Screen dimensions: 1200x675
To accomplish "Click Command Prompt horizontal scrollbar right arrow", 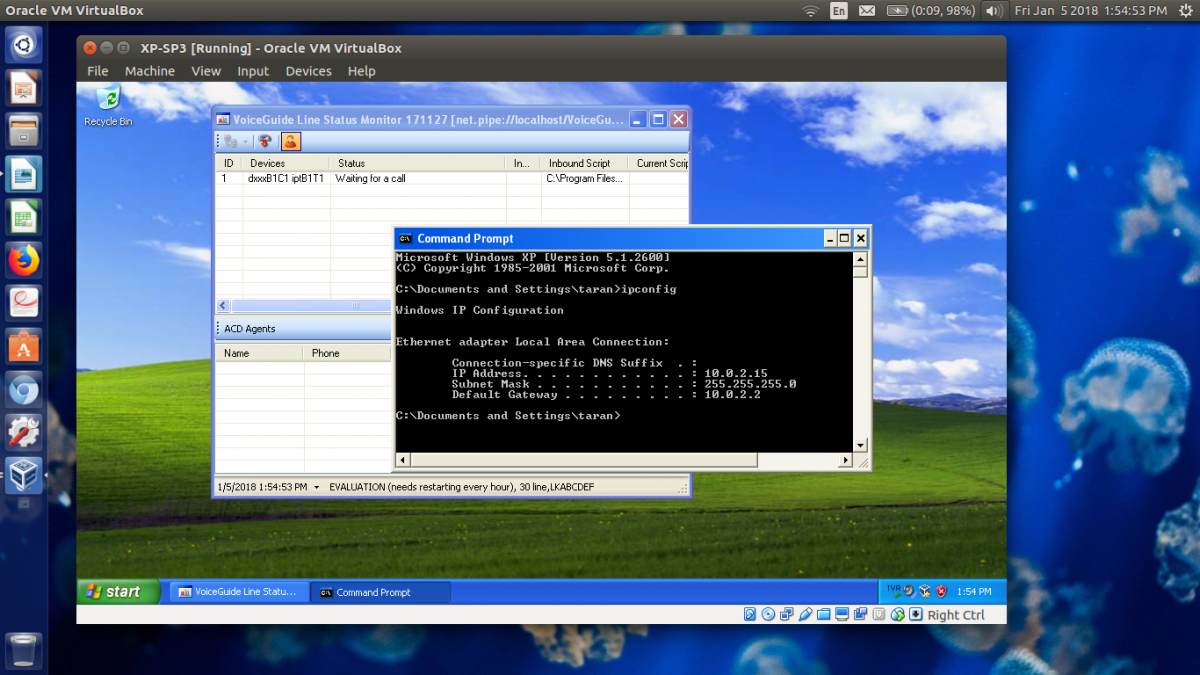I will [845, 460].
